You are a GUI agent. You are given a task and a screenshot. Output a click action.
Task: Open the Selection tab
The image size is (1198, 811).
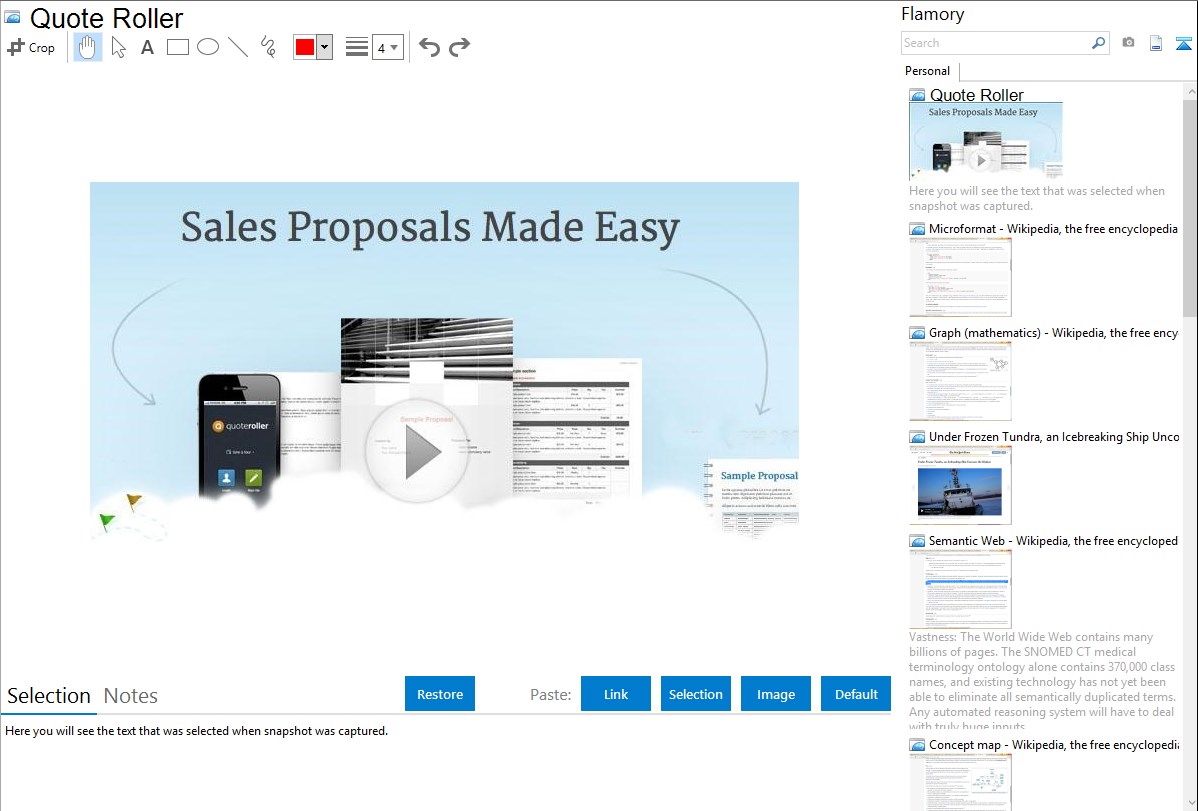(x=49, y=696)
